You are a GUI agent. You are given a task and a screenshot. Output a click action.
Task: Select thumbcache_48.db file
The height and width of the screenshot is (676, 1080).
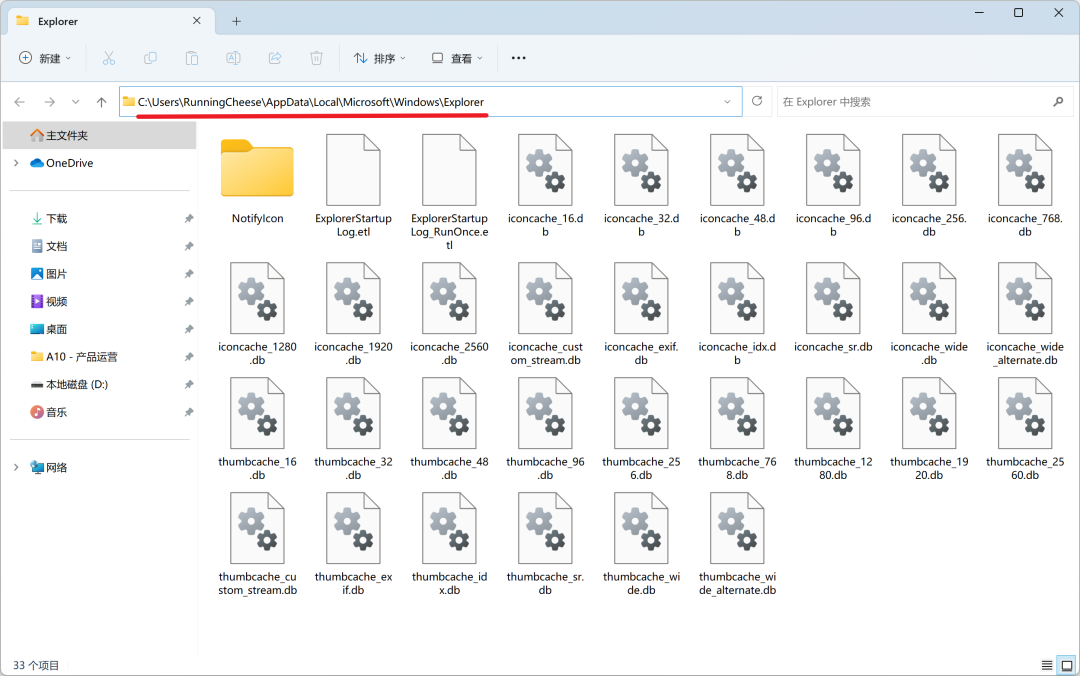click(449, 429)
